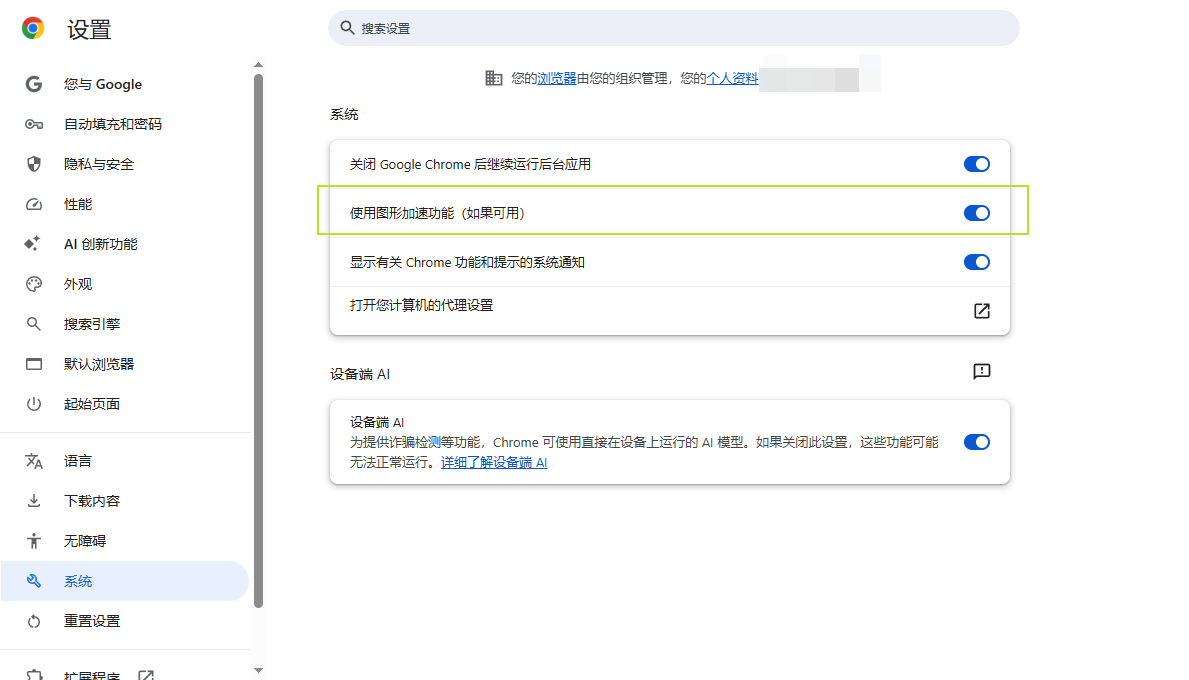The width and height of the screenshot is (1189, 680).
Task: Click the palette icon for 外观
Action: point(33,284)
